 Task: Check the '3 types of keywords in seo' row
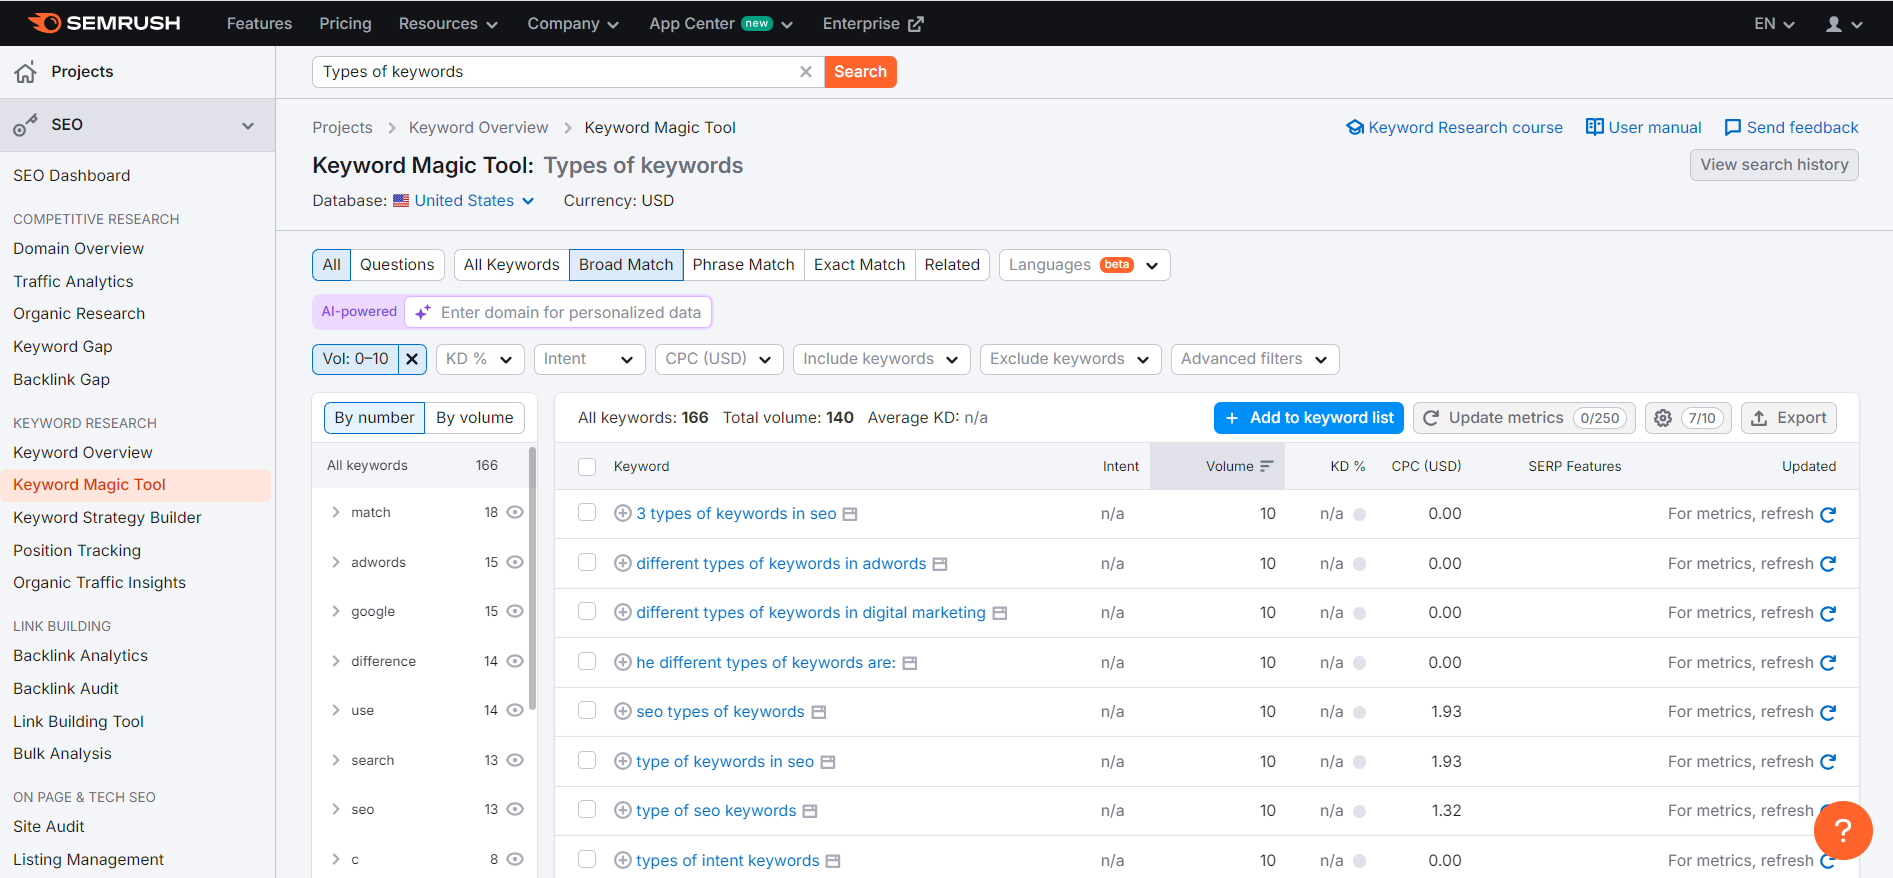pyautogui.click(x=587, y=512)
